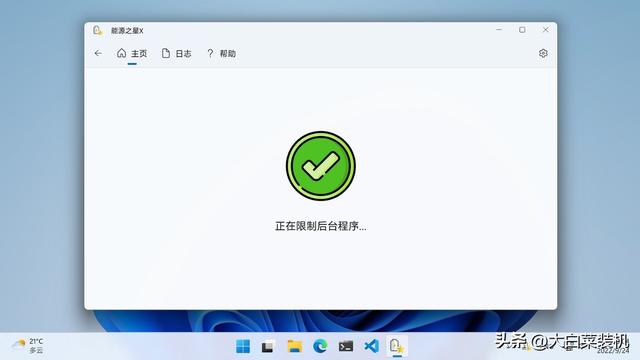640x360 pixels.
Task: Open settings via the gear icon
Action: (543, 53)
